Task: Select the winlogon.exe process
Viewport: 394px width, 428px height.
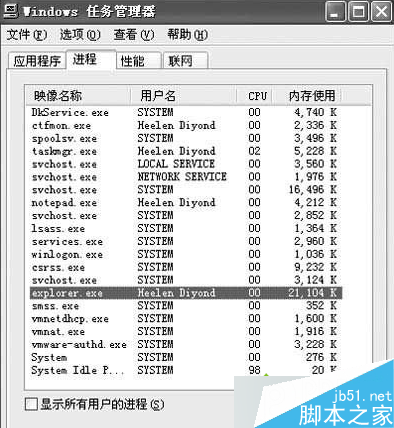Action: tap(185, 254)
